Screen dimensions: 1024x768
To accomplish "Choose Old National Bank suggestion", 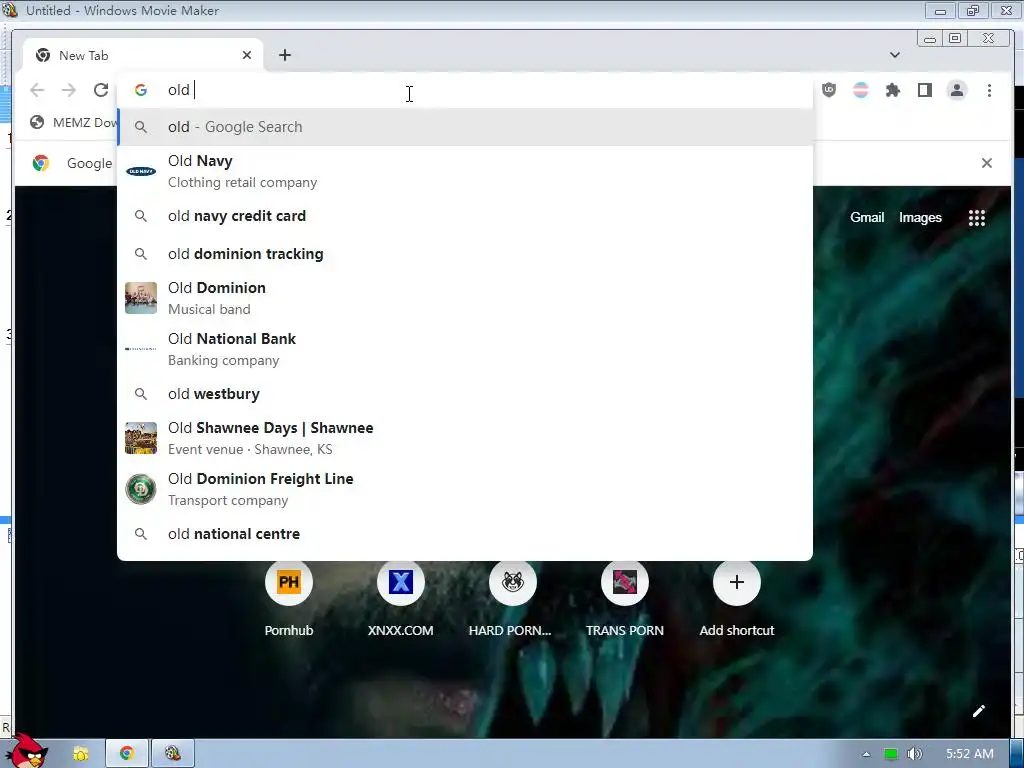I will pyautogui.click(x=465, y=349).
